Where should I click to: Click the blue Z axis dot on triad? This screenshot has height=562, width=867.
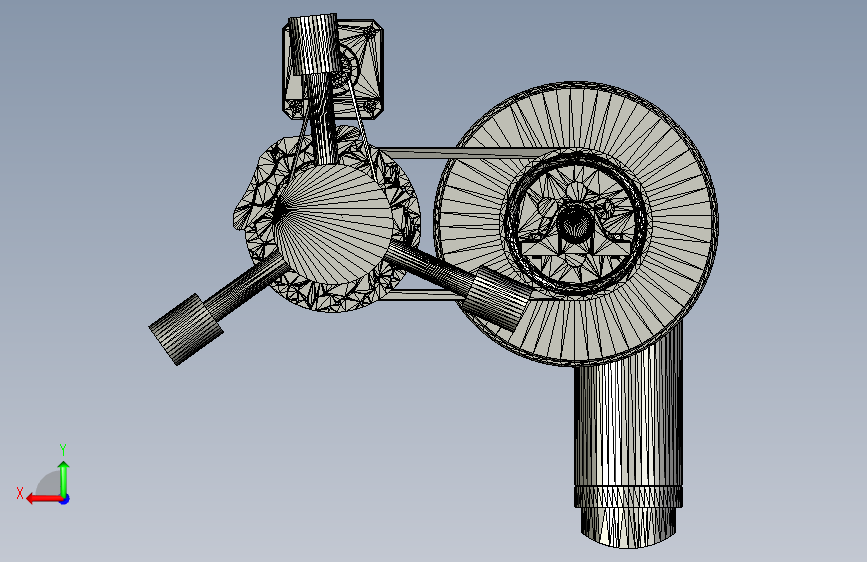pos(65,499)
